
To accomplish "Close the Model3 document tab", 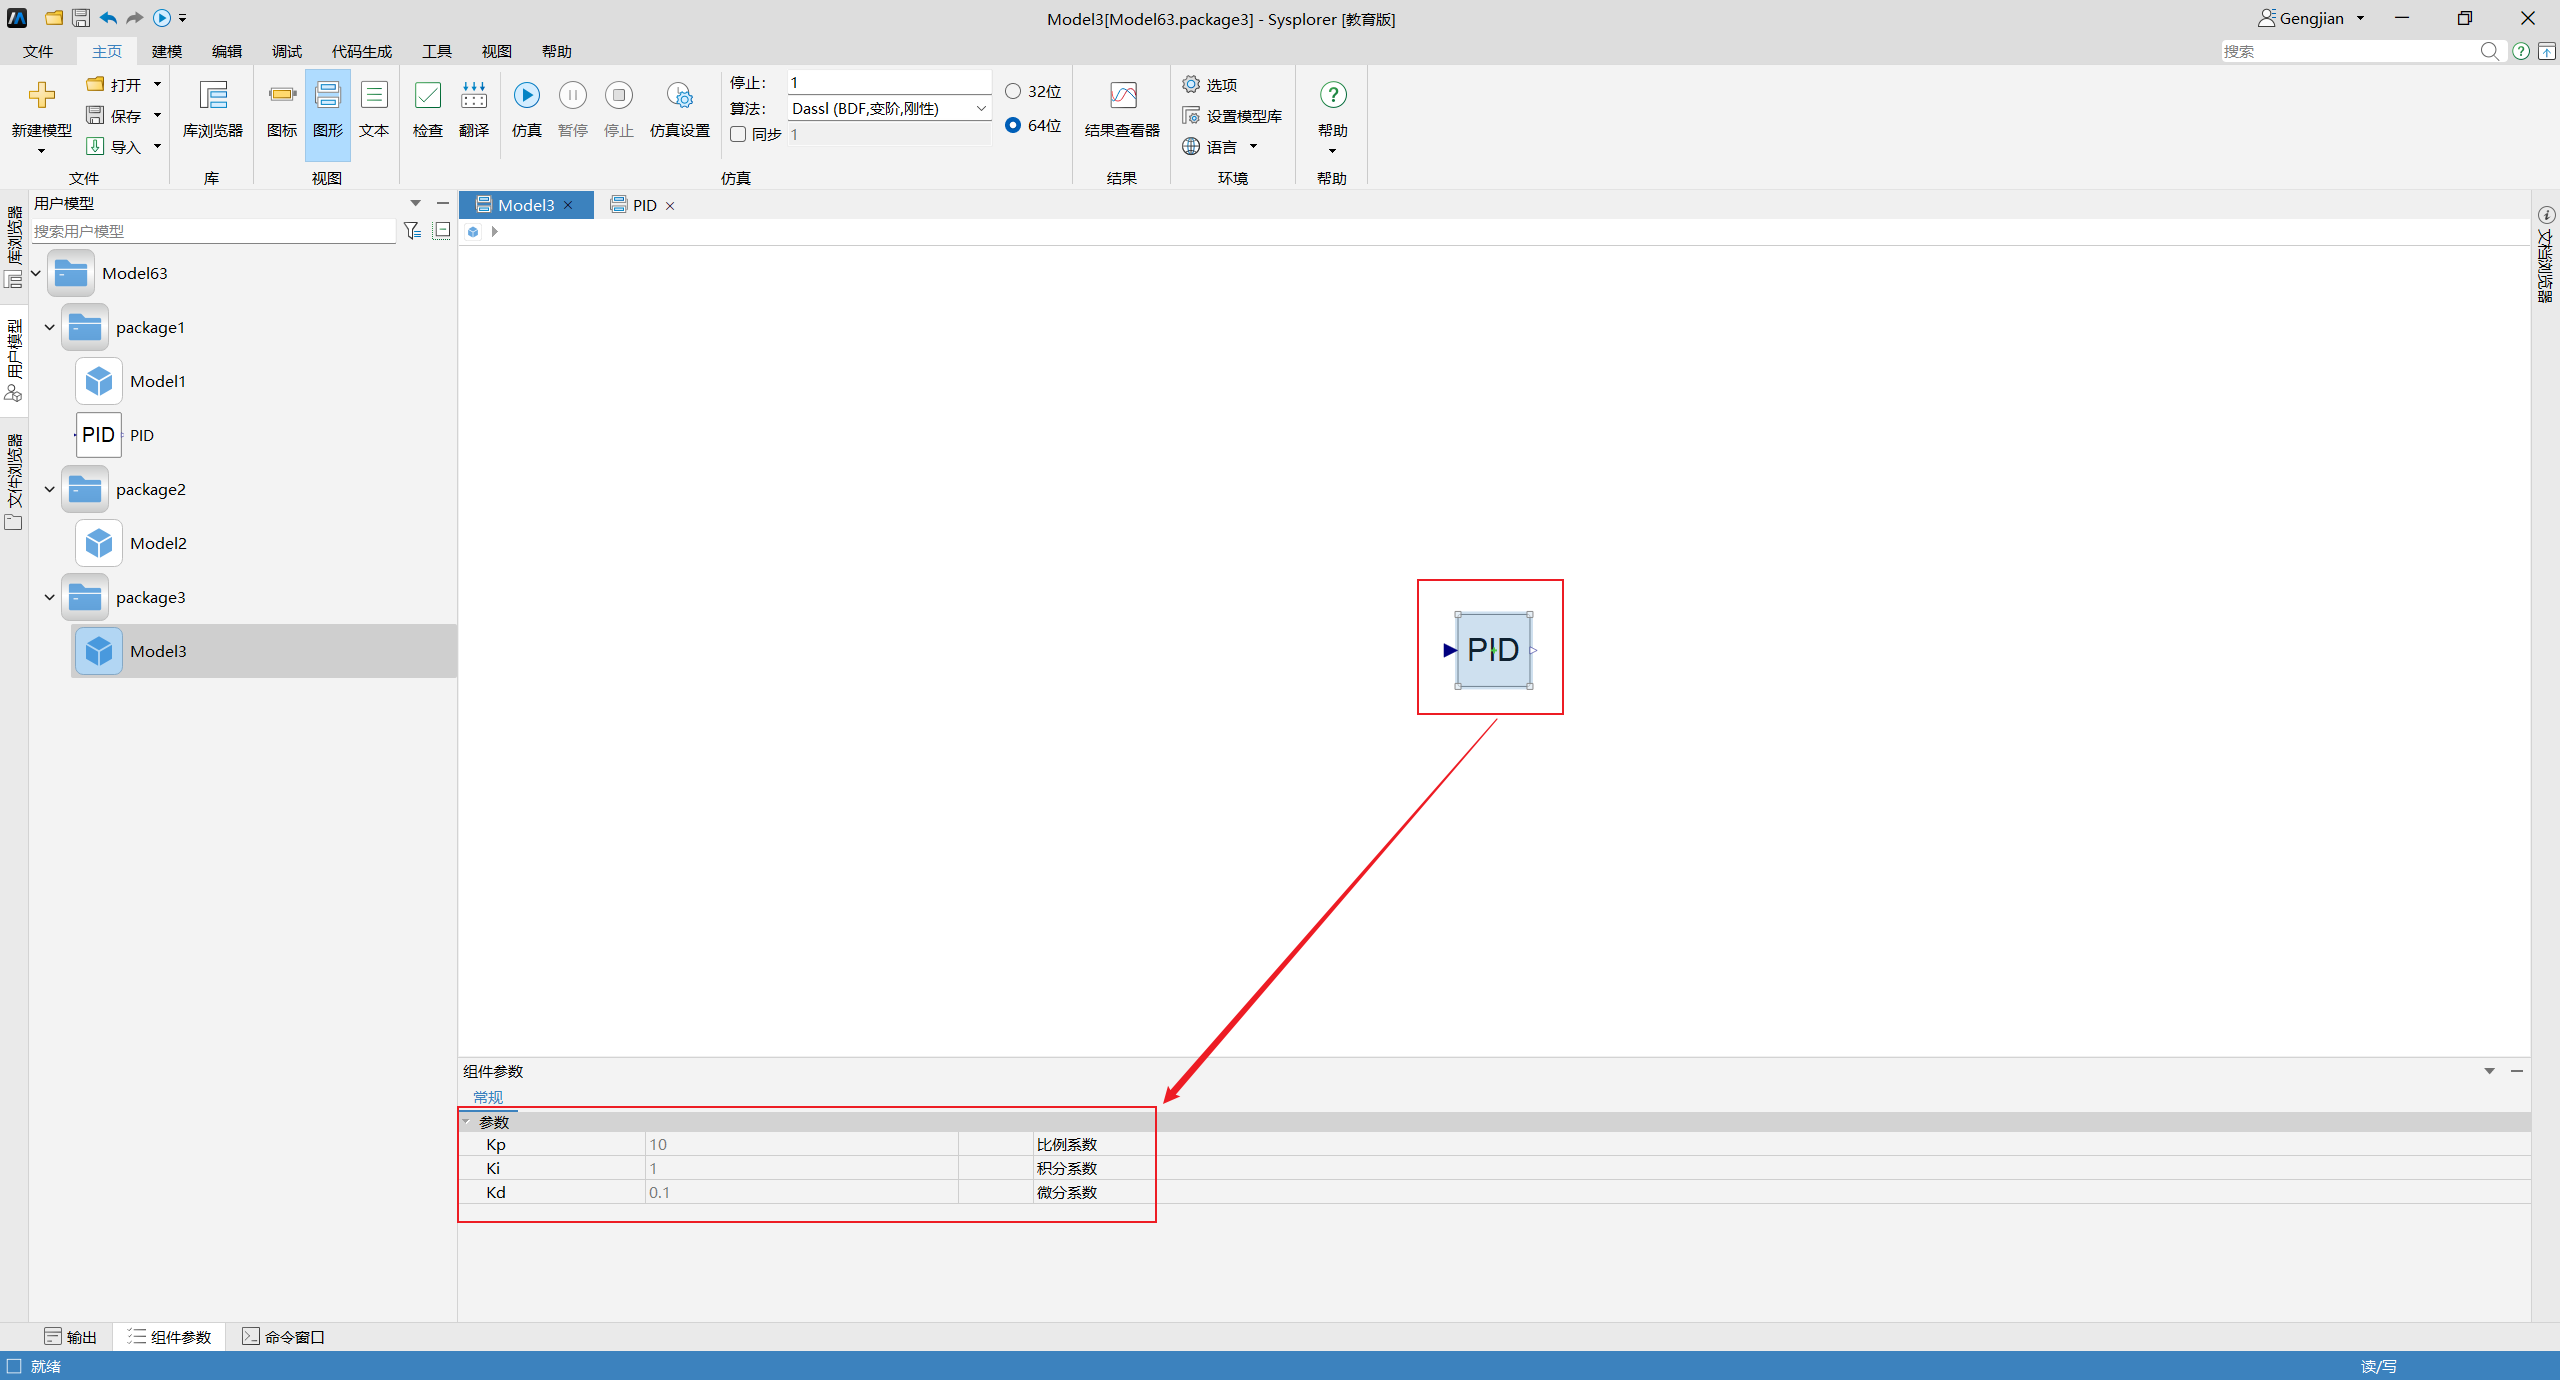I will pos(569,206).
